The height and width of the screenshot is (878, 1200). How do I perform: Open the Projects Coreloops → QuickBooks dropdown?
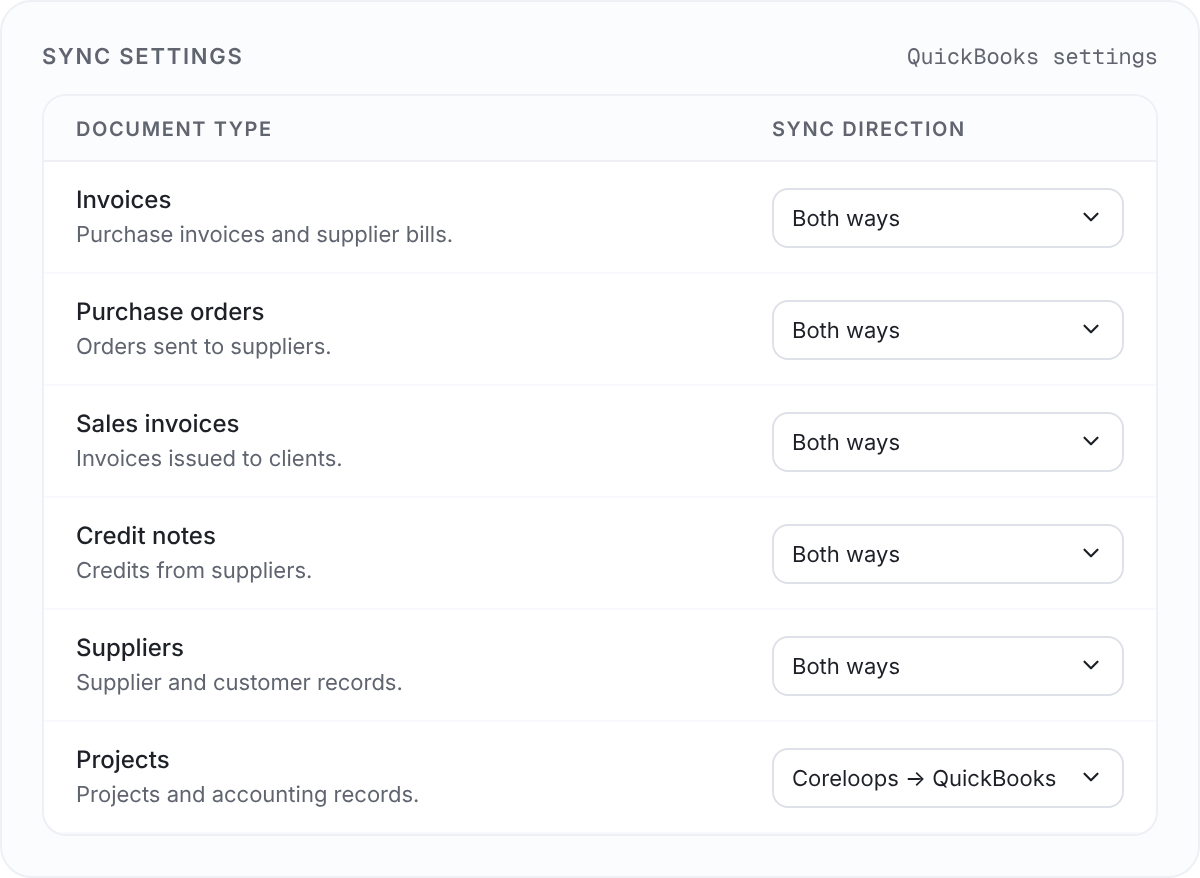(x=947, y=778)
